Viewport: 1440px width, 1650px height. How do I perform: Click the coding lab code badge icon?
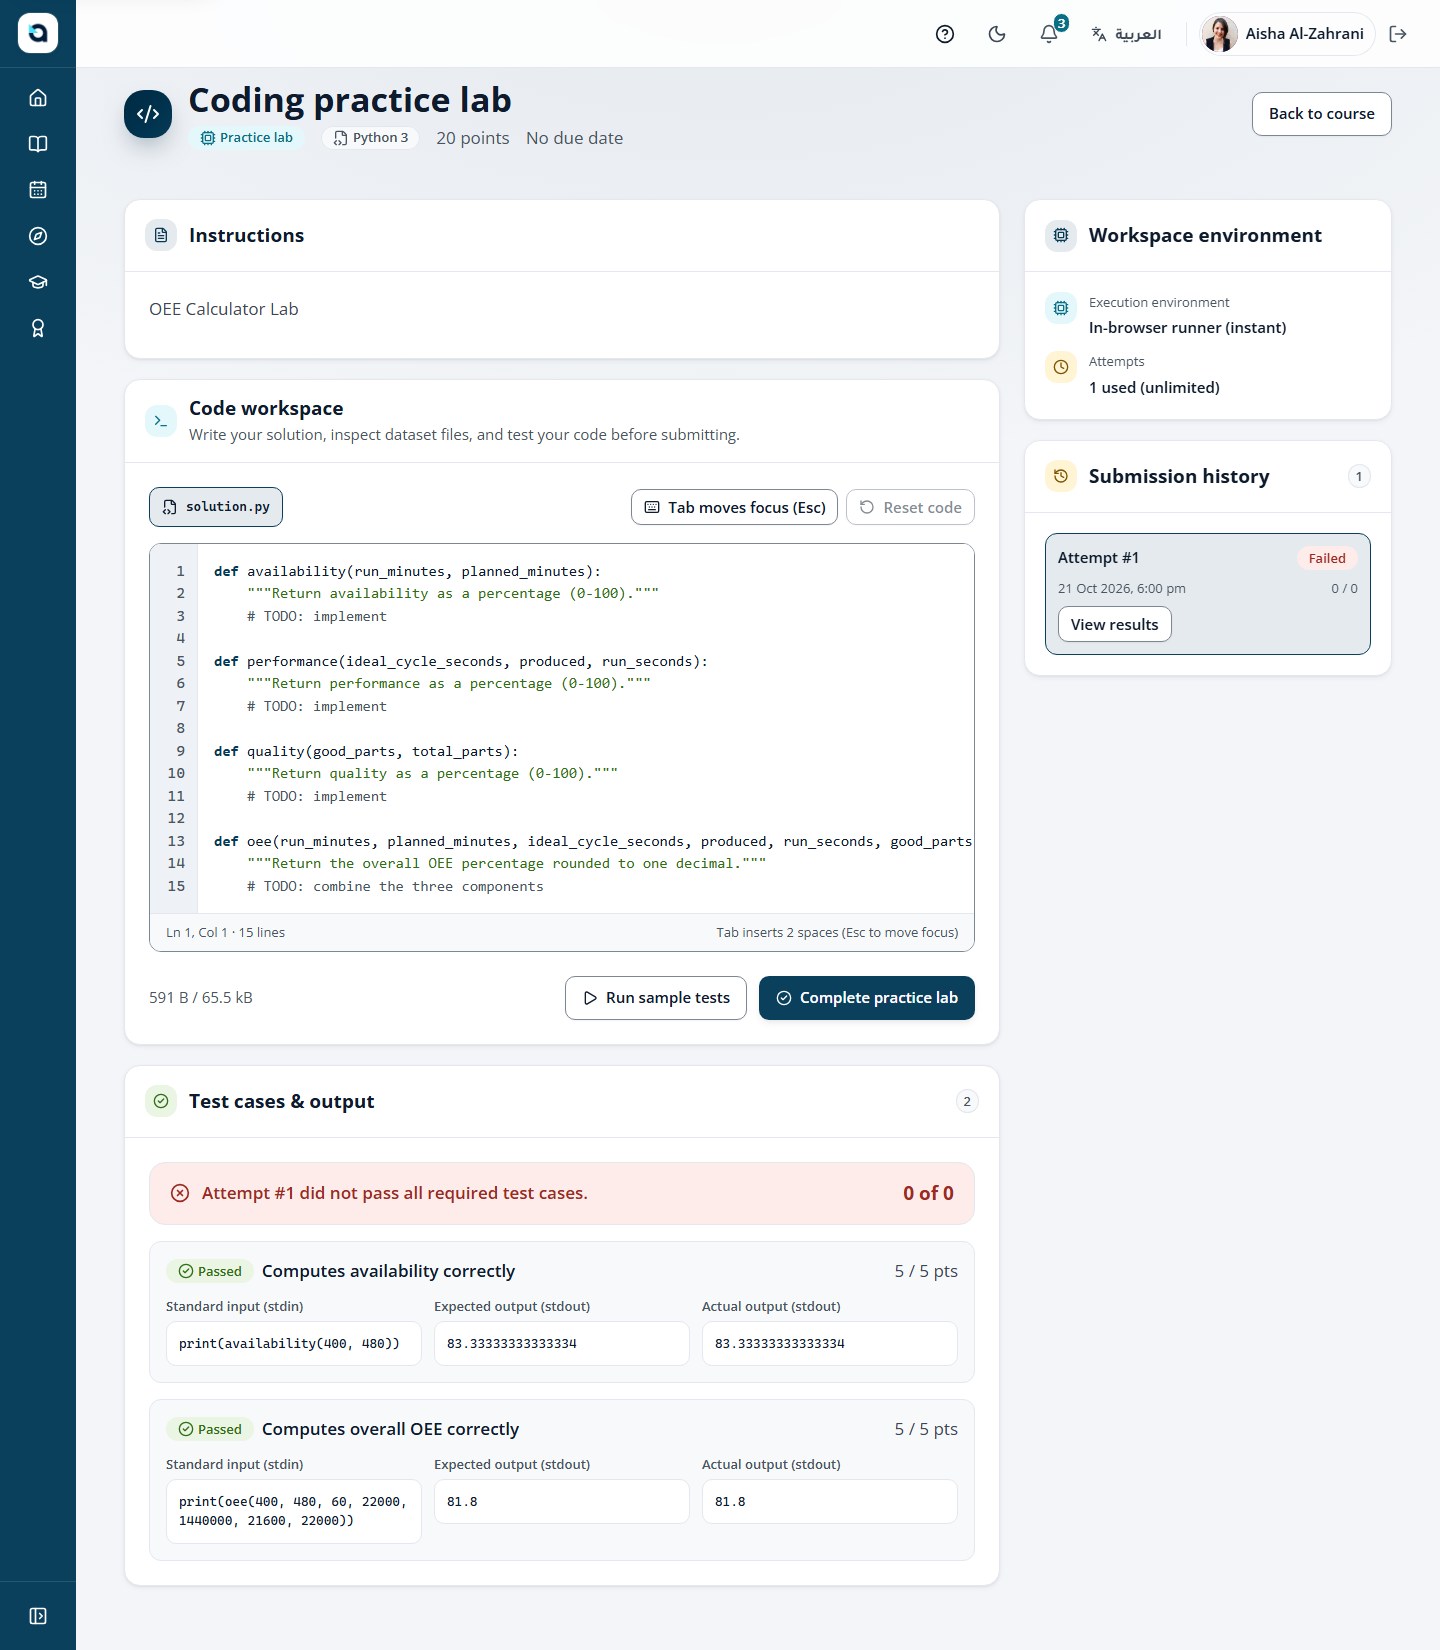click(148, 114)
